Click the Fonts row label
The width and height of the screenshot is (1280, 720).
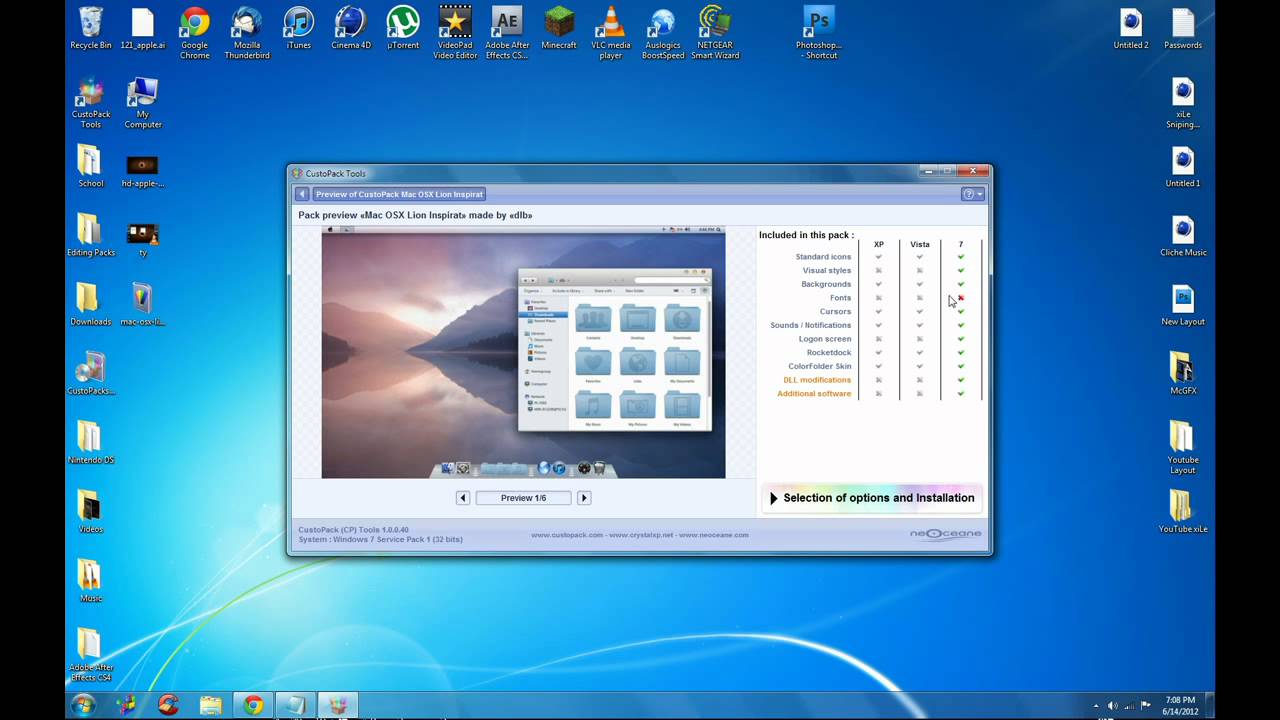pos(840,298)
